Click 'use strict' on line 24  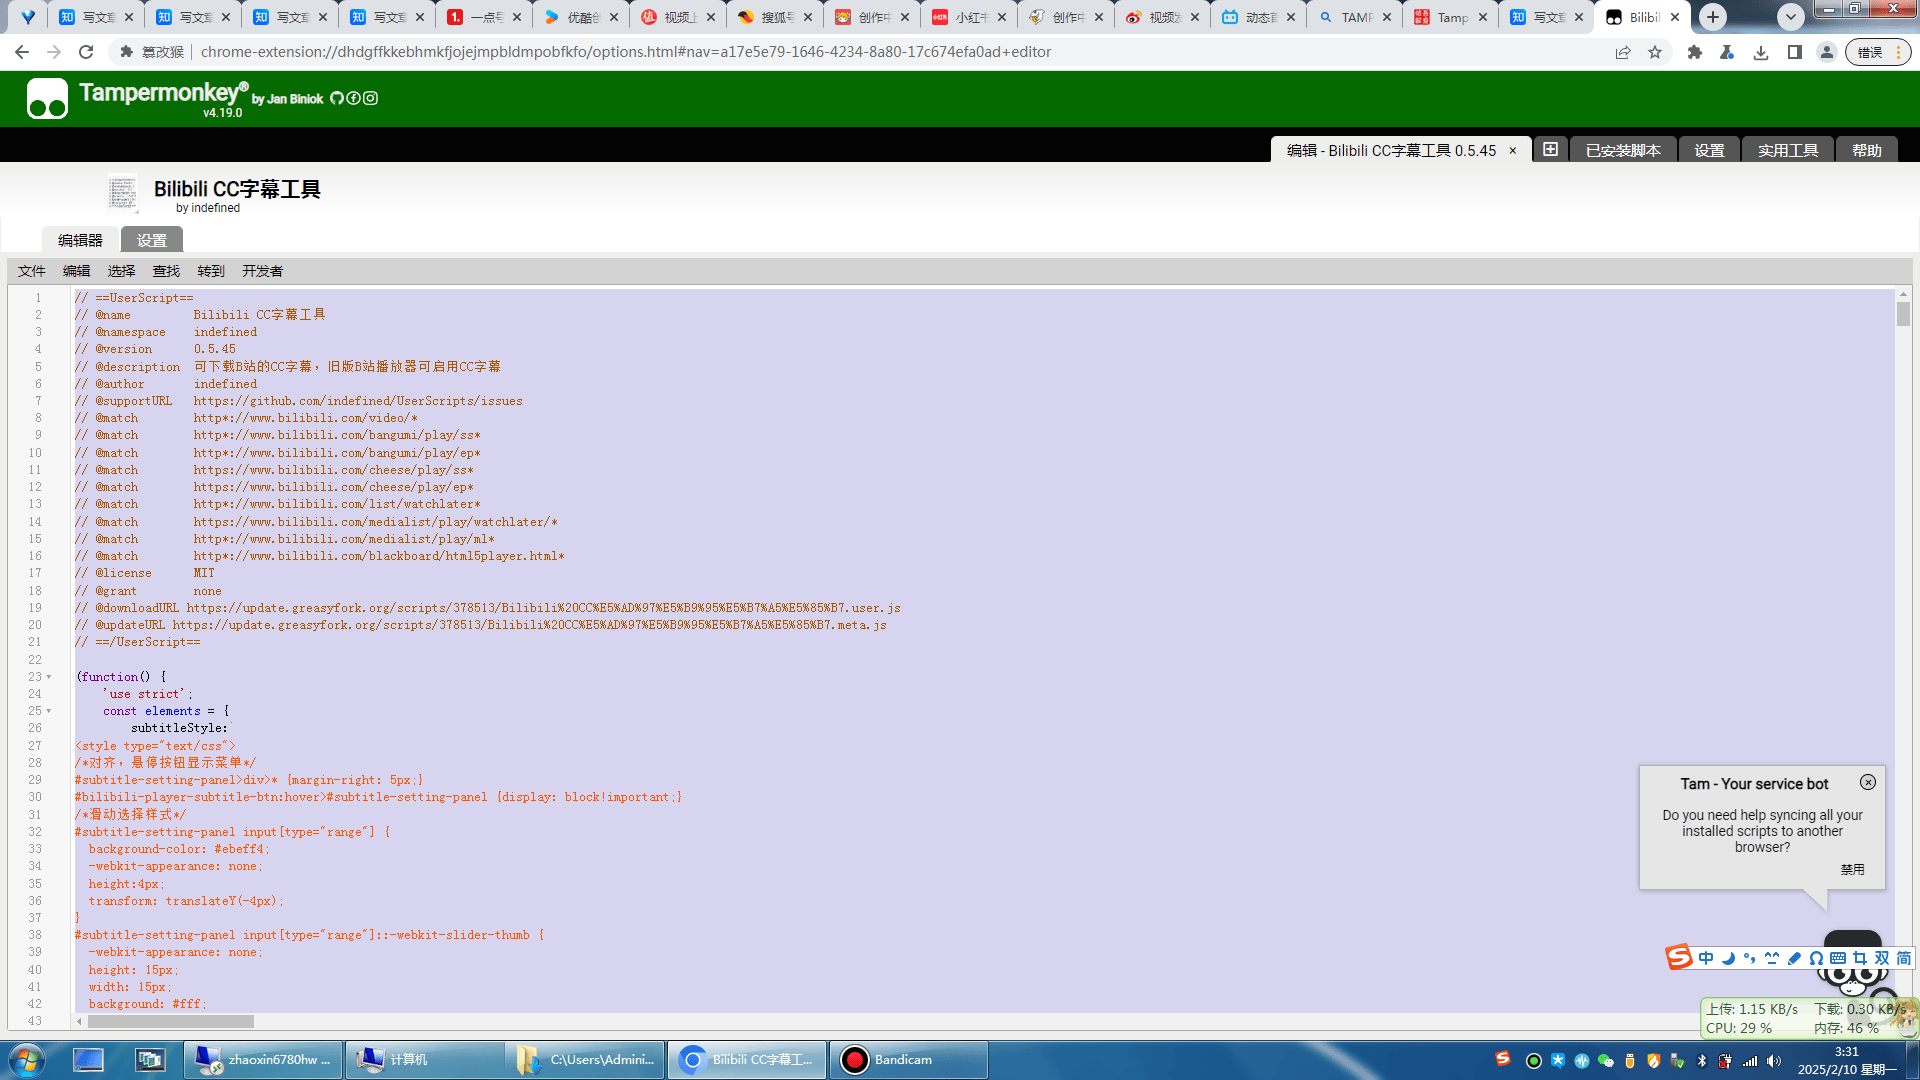[x=146, y=694]
